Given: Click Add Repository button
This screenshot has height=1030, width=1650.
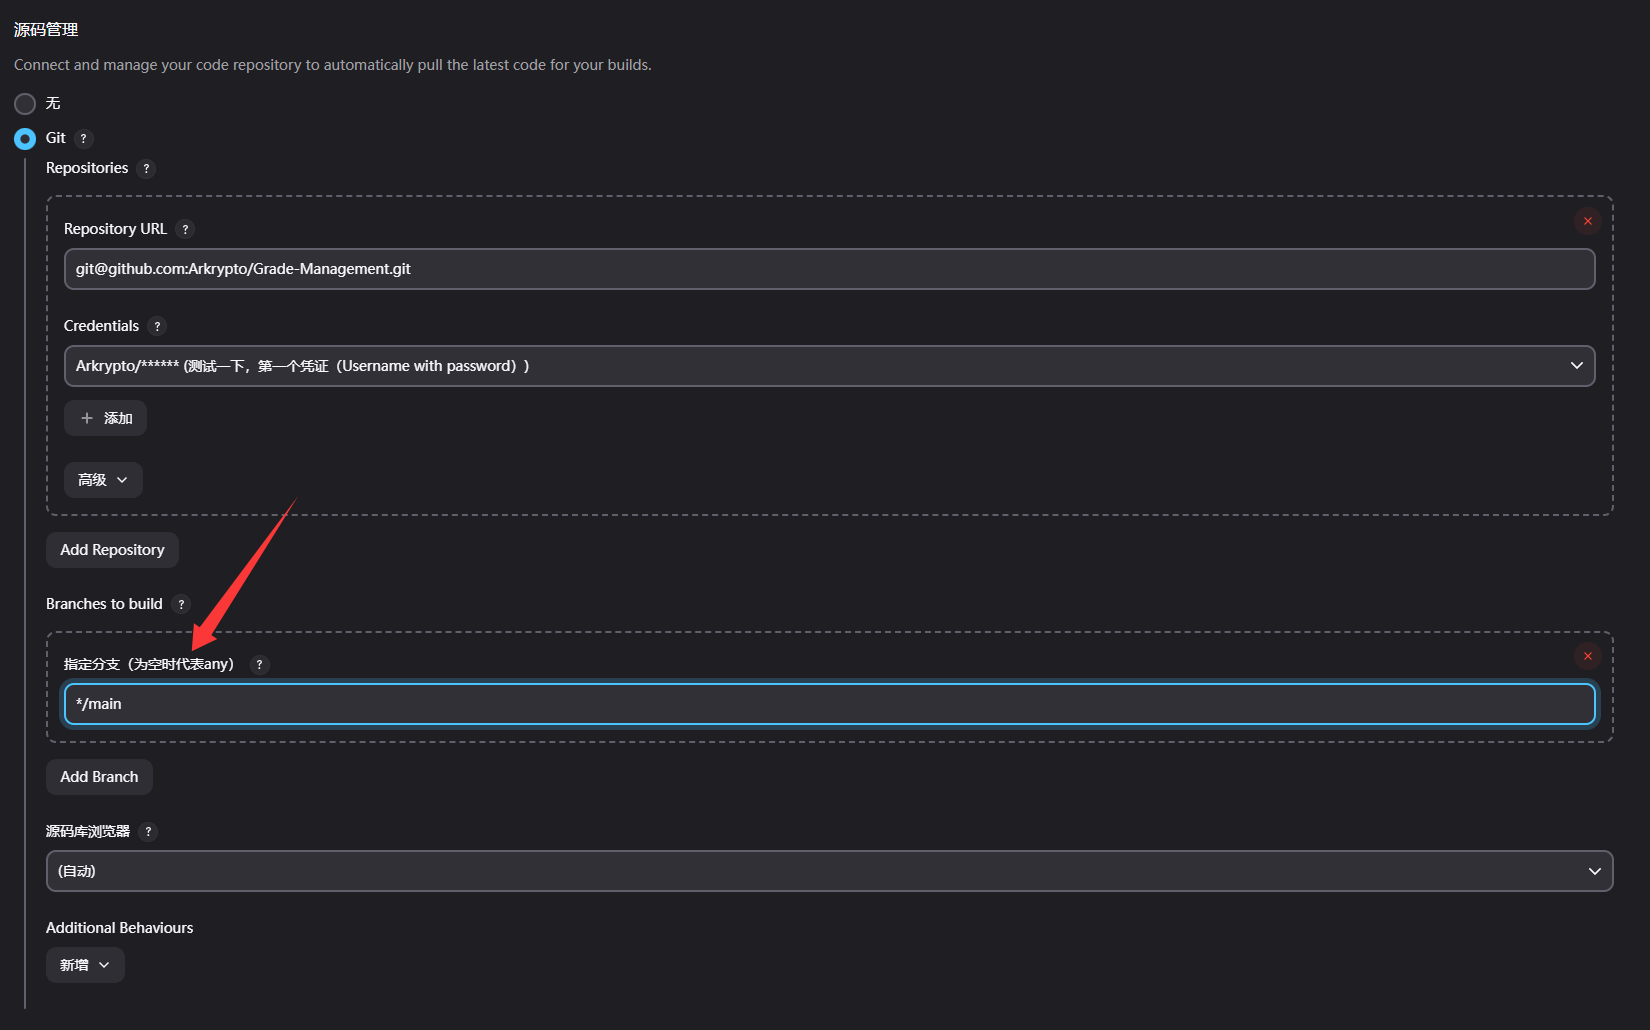Looking at the screenshot, I should click(x=112, y=550).
